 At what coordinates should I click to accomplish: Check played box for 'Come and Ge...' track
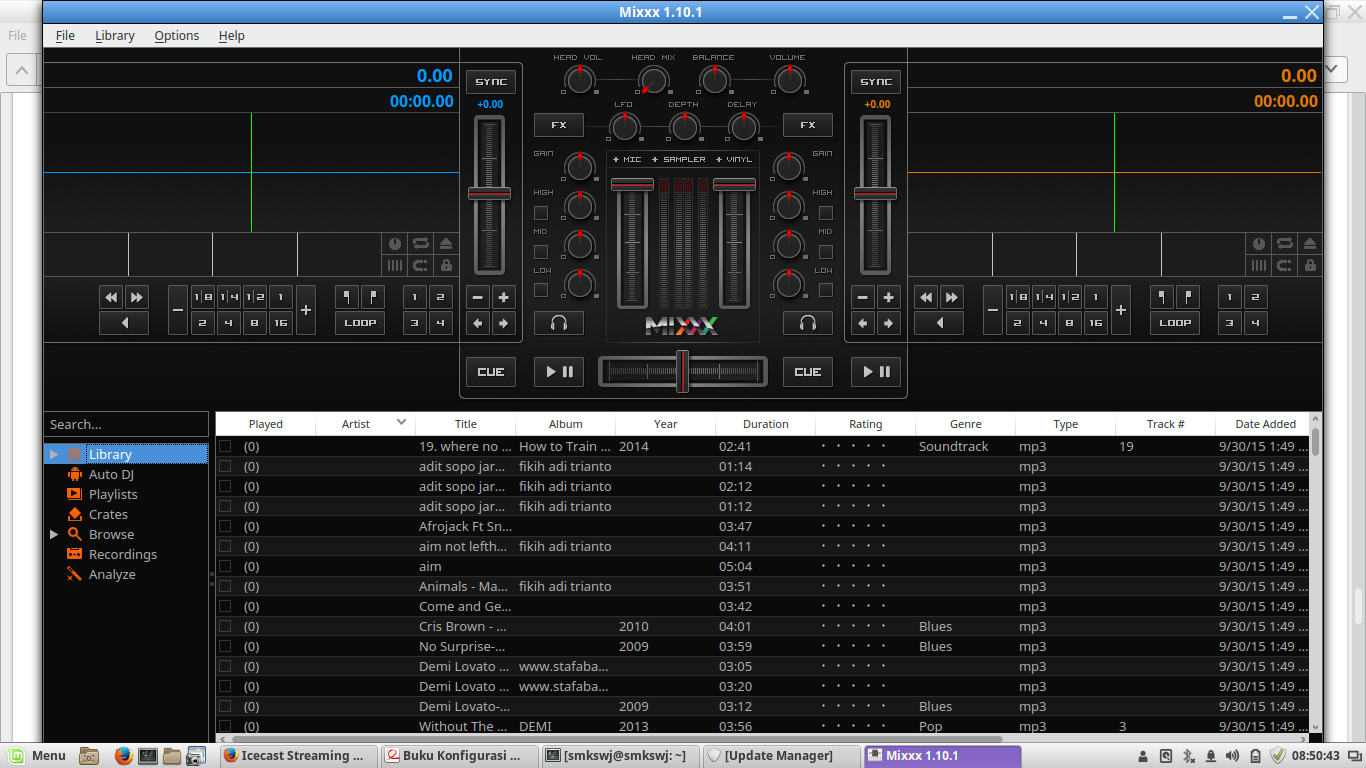[225, 606]
